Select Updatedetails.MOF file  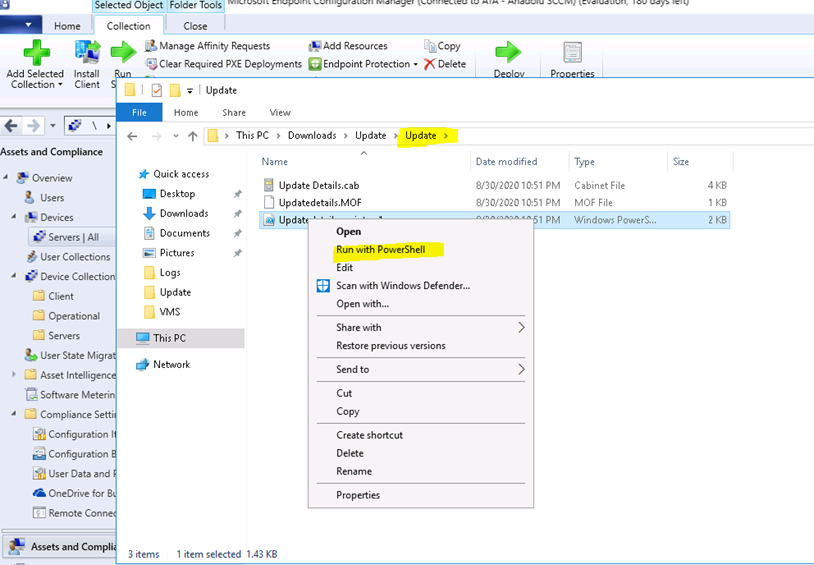320,203
